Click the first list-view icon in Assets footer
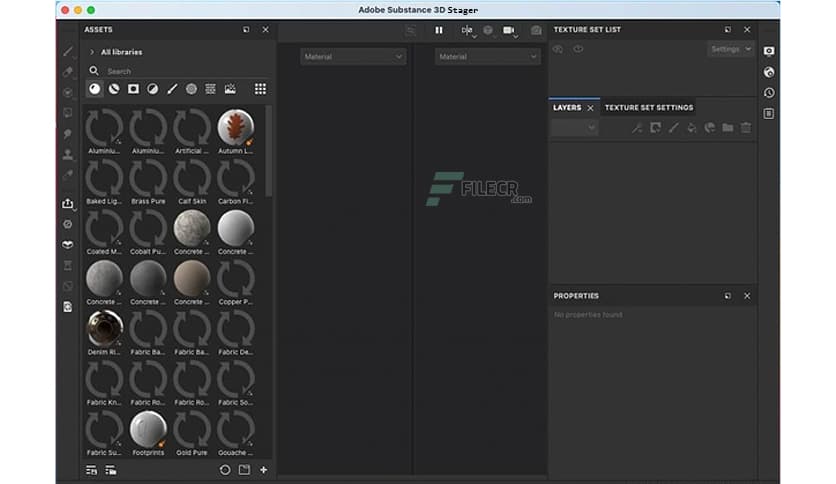Screen dimensions: 836x484 click(92, 470)
